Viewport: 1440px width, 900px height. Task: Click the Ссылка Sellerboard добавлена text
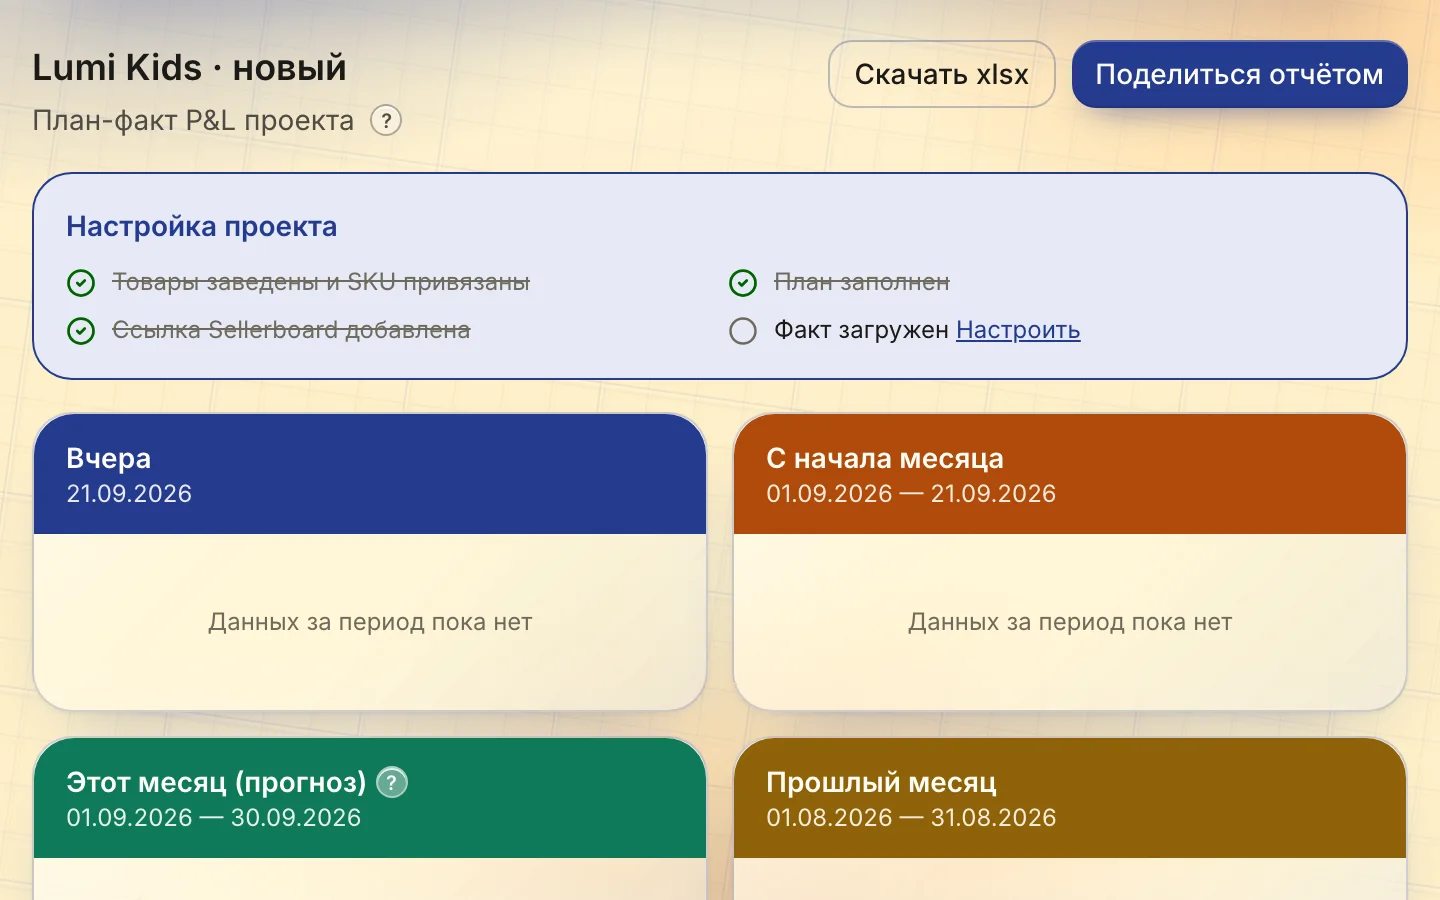coord(291,330)
